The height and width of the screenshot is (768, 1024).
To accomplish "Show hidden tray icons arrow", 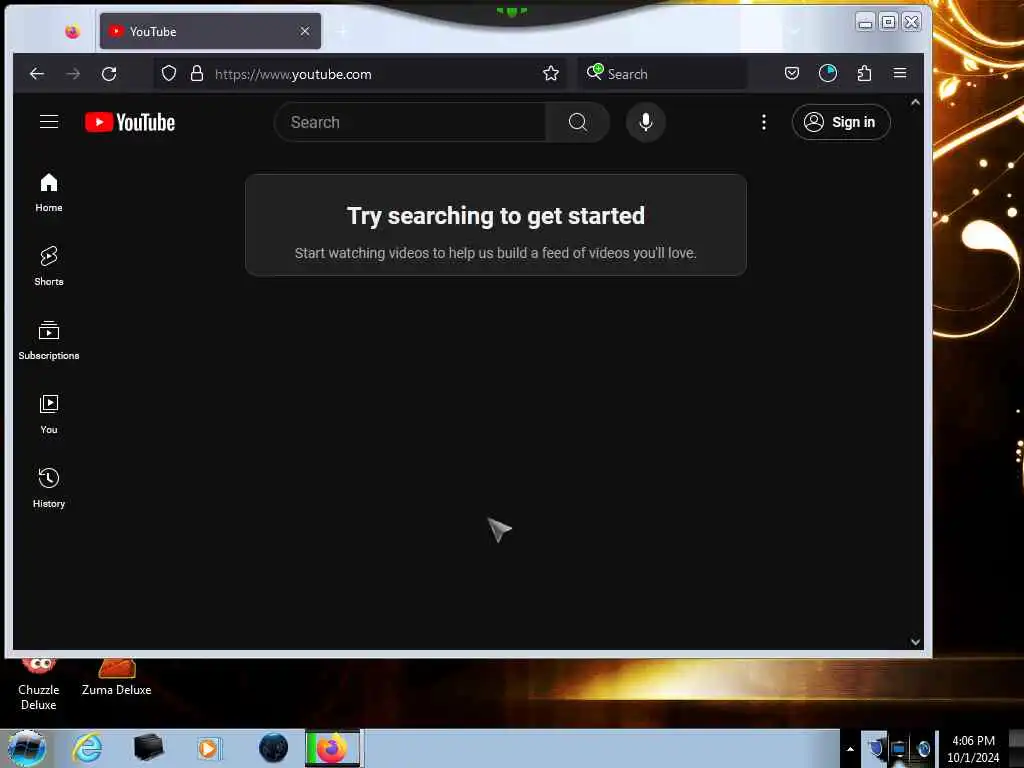I will [x=850, y=749].
